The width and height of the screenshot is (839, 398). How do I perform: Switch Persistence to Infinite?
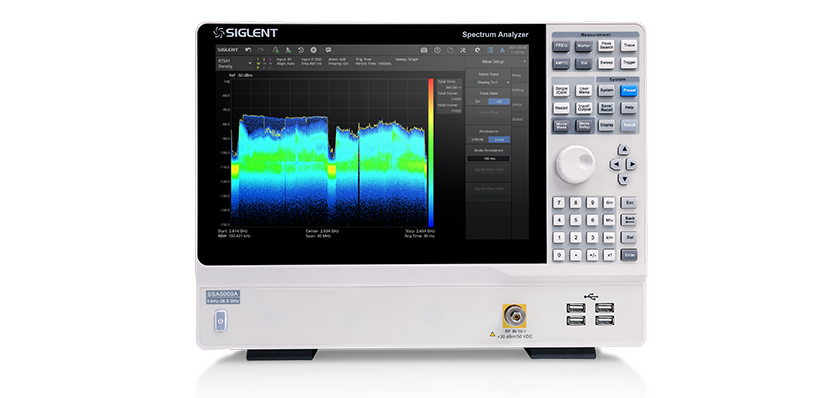pyautogui.click(x=478, y=140)
